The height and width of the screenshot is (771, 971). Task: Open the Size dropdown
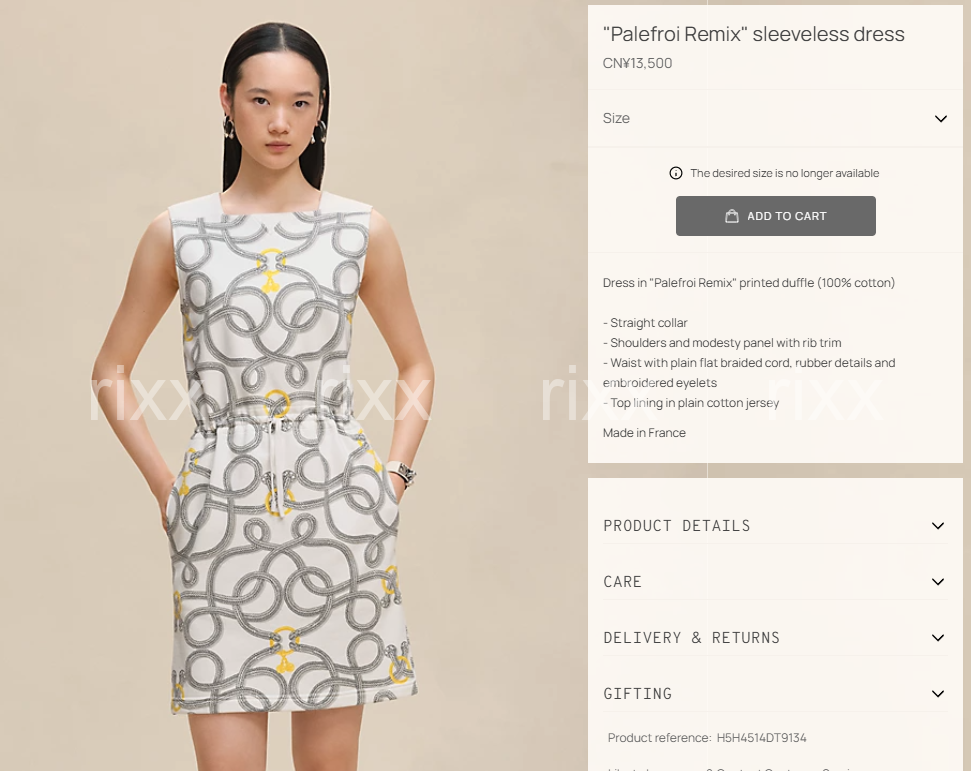[775, 118]
